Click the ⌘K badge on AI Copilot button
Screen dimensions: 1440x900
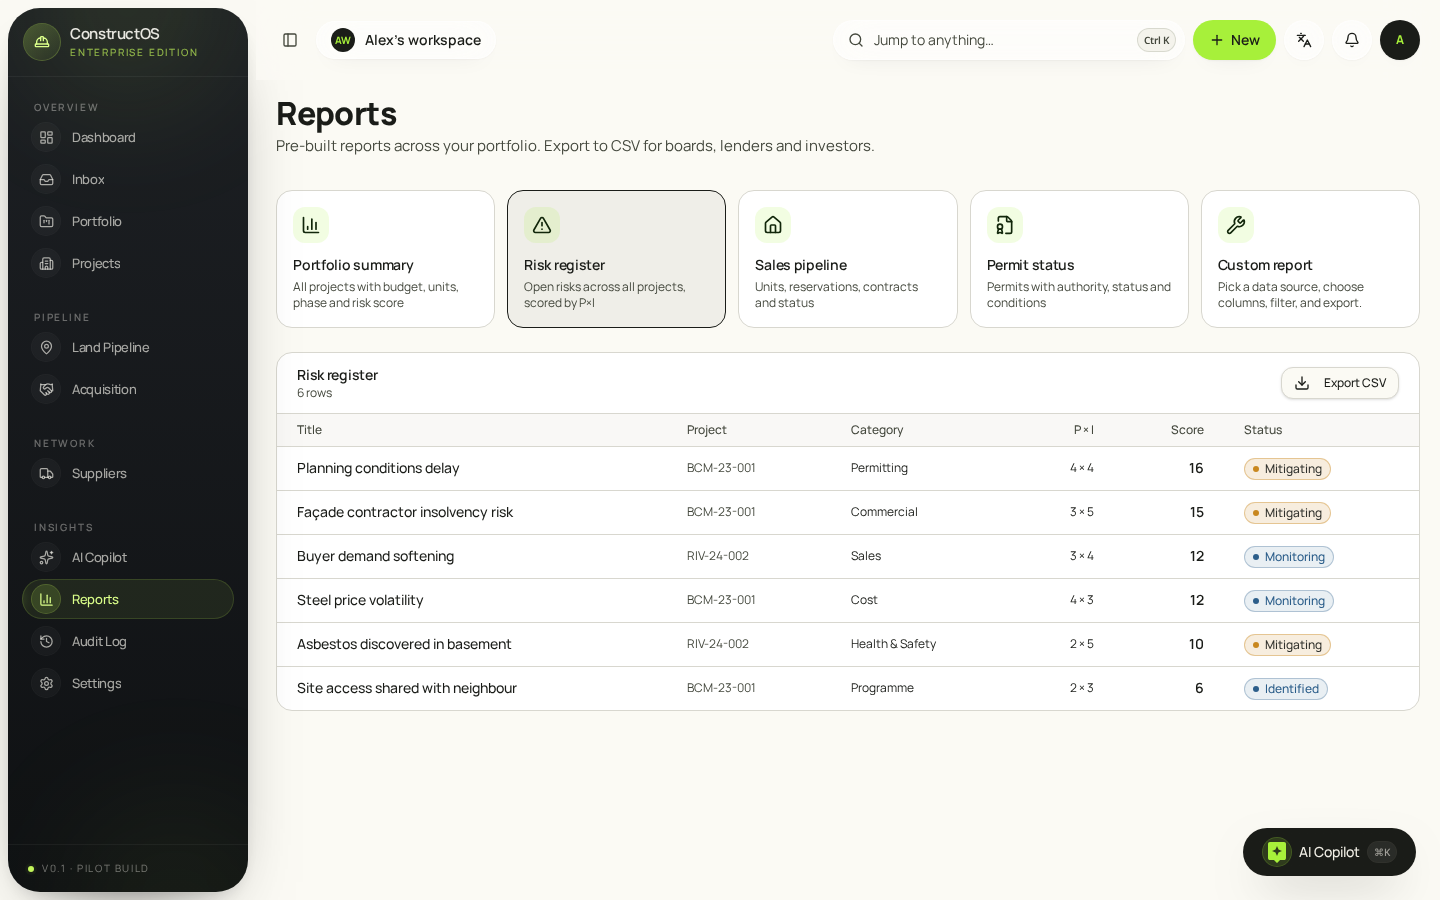(x=1382, y=852)
